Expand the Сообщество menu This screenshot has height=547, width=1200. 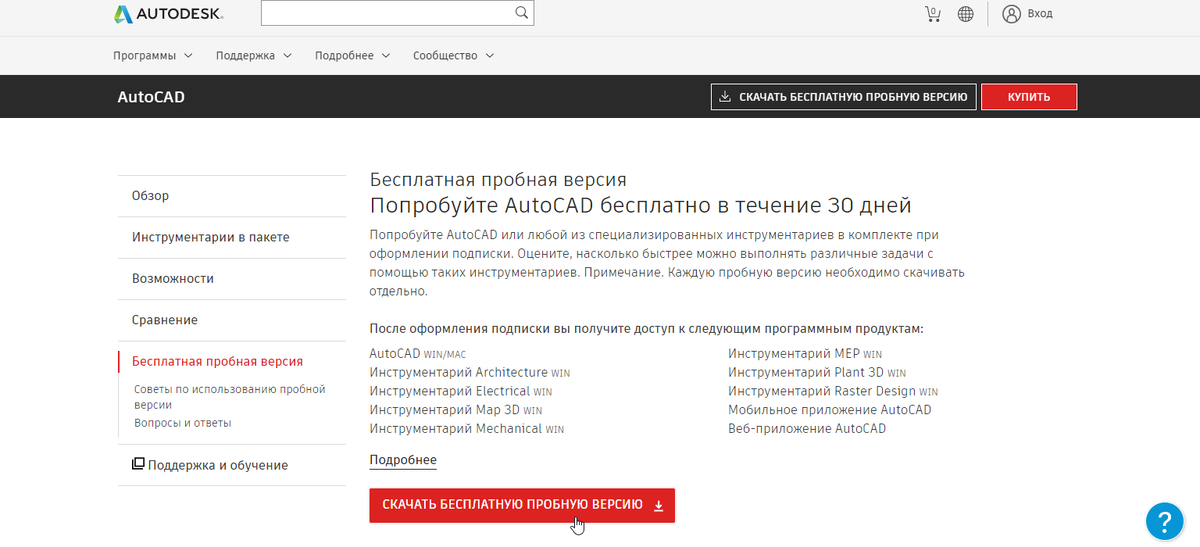click(453, 55)
